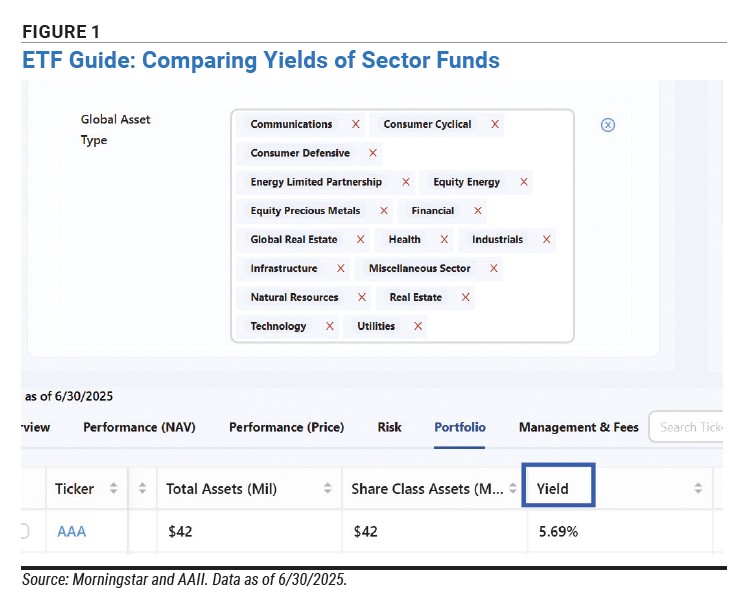Open the Management & Fees tab
Image resolution: width=745 pixels, height=607 pixels.
579,427
